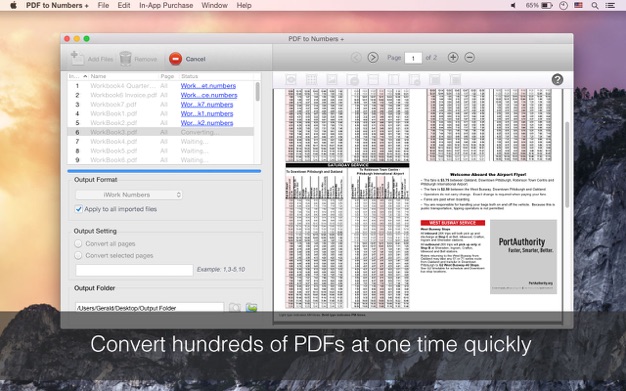This screenshot has height=391, width=626.
Task: Open the File menu
Action: [x=103, y=5]
